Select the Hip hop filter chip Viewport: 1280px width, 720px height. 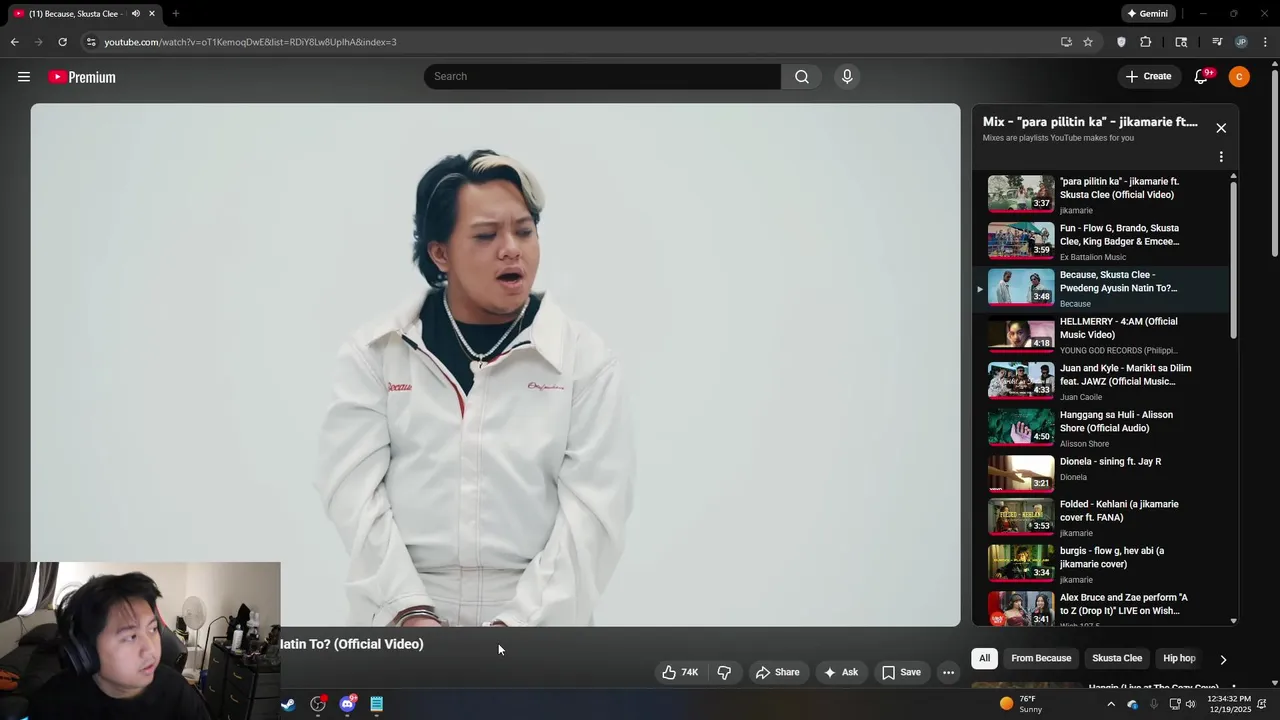click(x=1179, y=658)
